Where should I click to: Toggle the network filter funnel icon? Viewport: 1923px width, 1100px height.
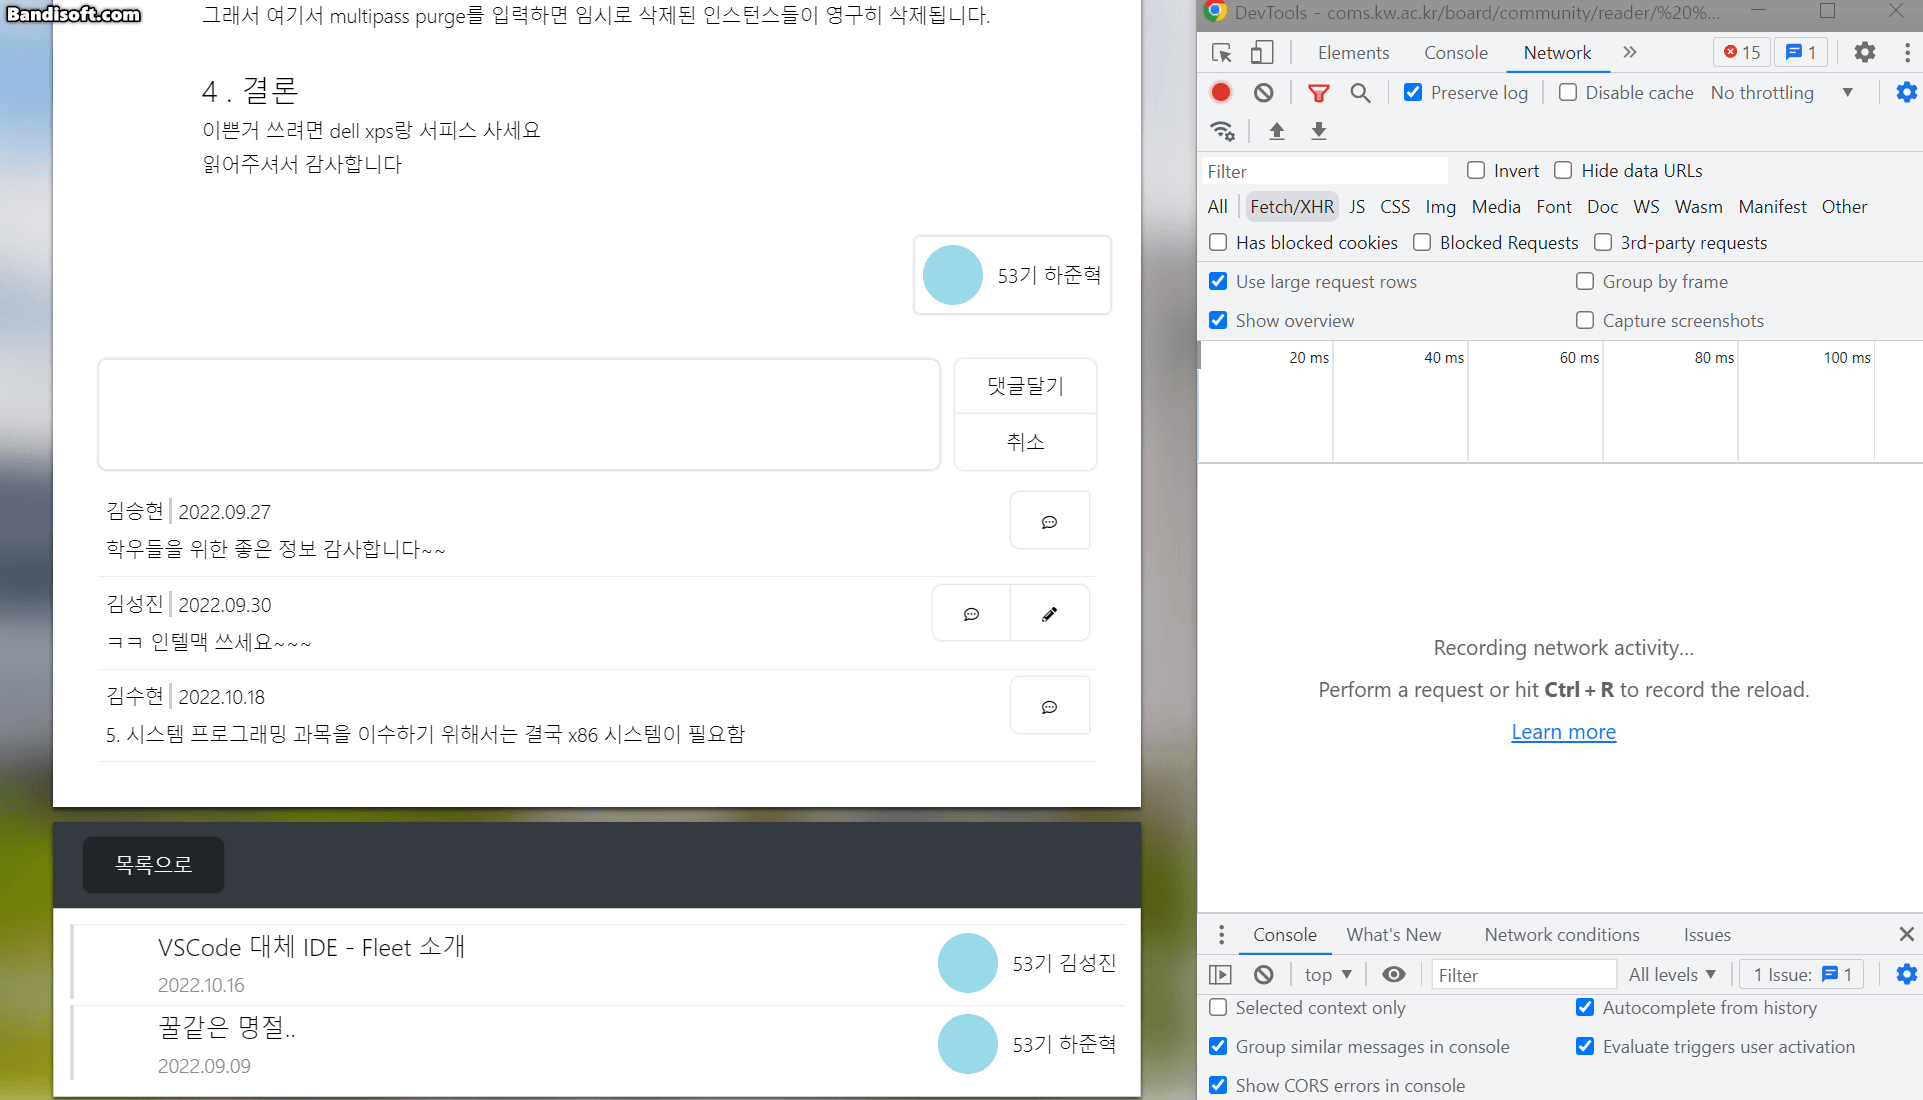coord(1319,93)
